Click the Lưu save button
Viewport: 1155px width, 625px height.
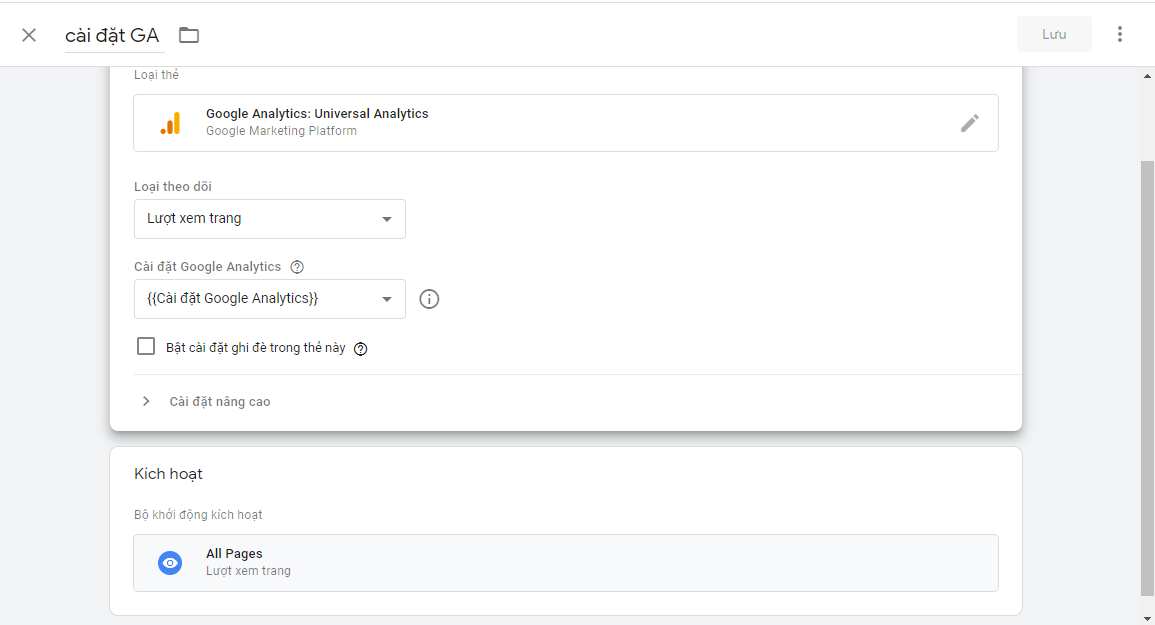(x=1054, y=35)
